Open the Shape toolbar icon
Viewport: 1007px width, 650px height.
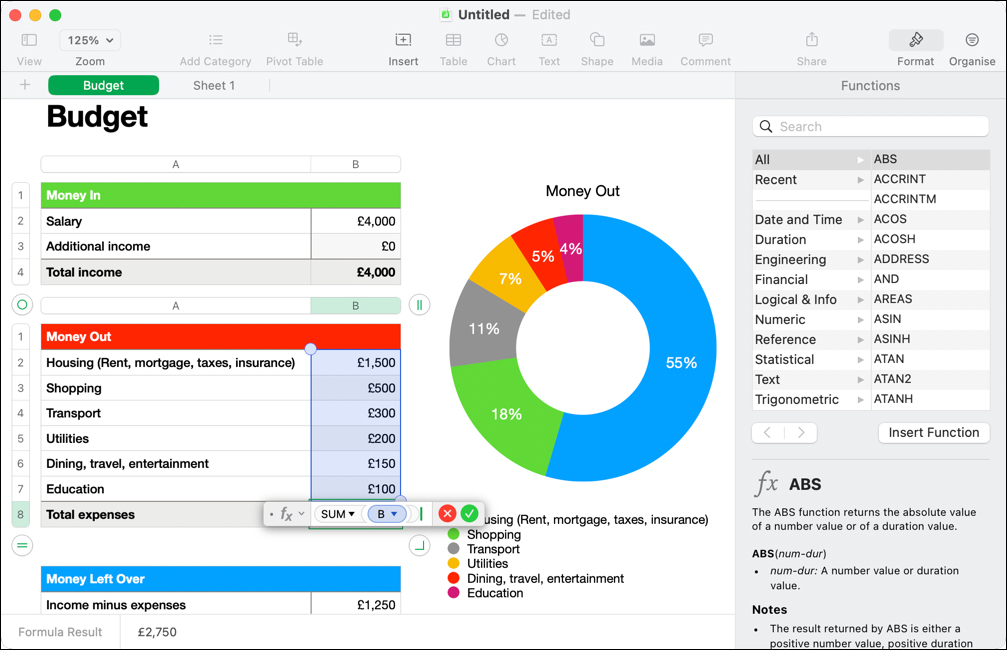click(x=597, y=40)
